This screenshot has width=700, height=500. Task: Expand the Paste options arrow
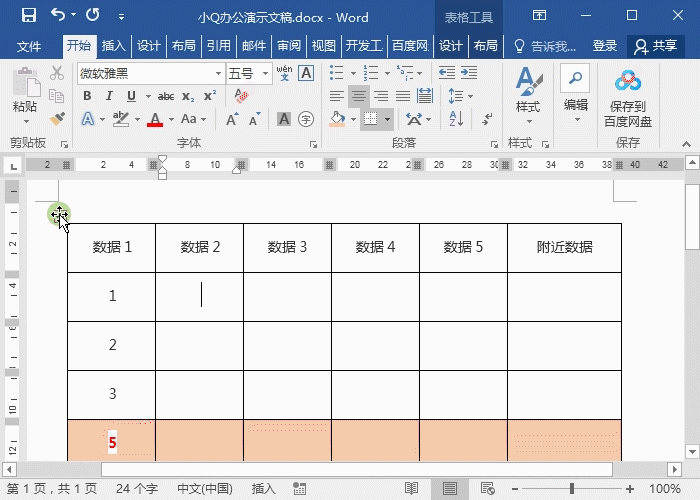coord(26,121)
